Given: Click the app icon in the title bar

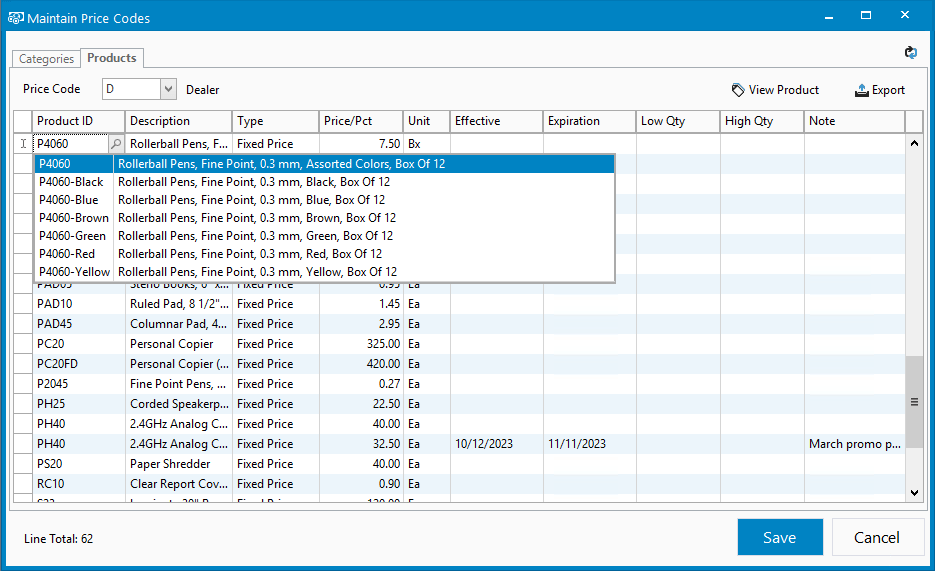Looking at the screenshot, I should point(15,18).
